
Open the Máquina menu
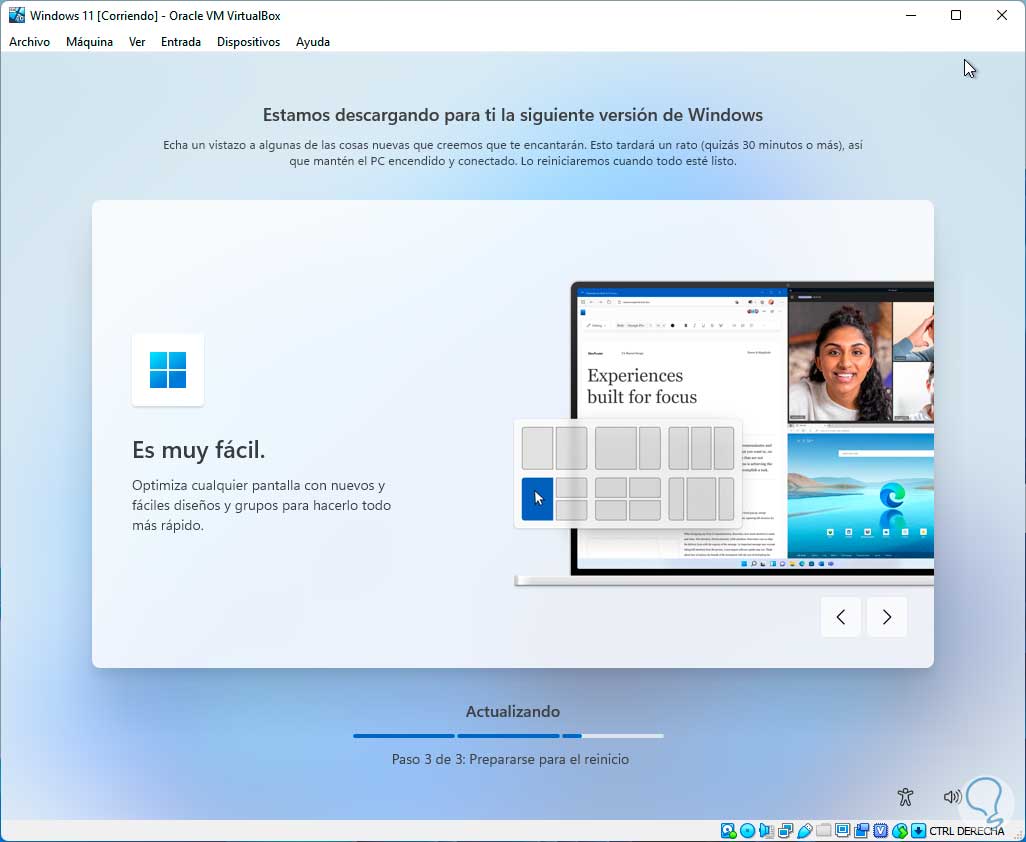(x=90, y=42)
